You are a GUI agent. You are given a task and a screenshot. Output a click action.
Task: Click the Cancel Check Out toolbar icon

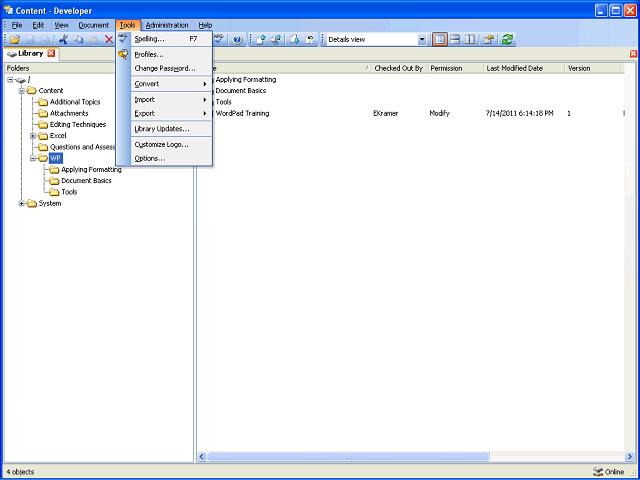click(310, 40)
